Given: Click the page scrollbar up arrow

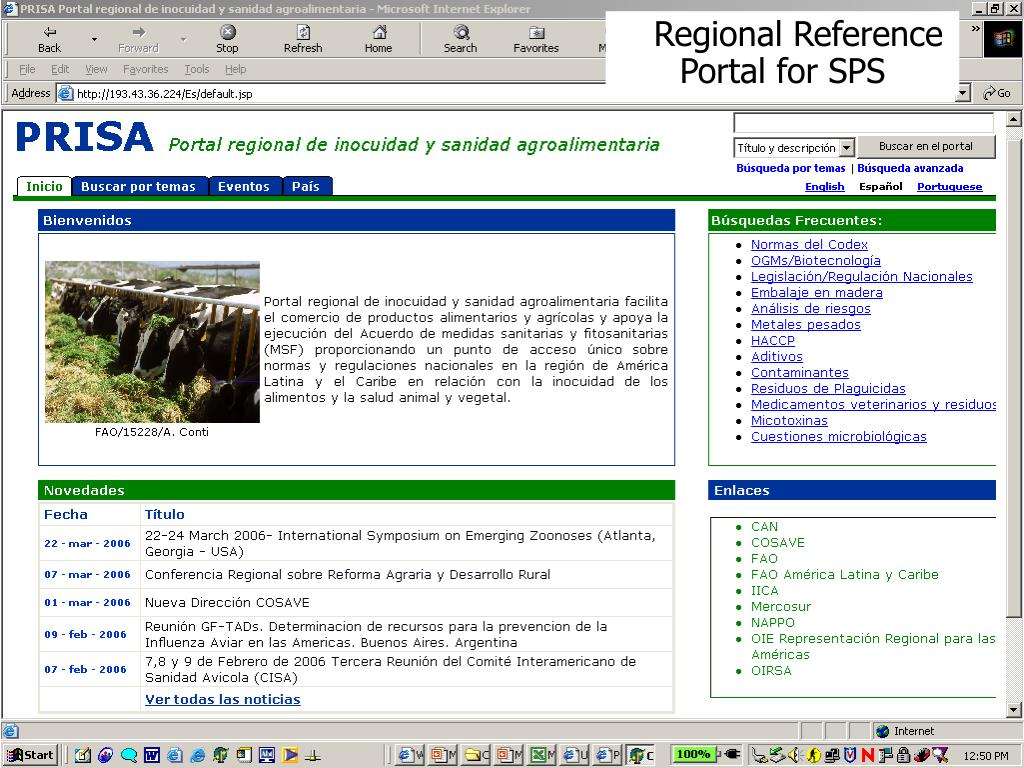Looking at the screenshot, I should pyautogui.click(x=1013, y=119).
